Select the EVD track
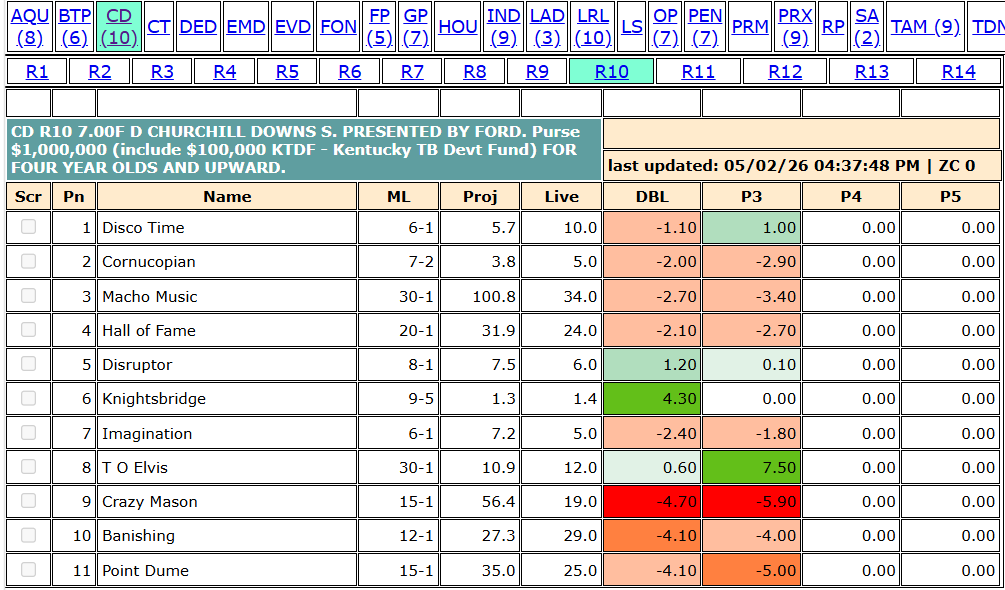The image size is (1005, 590). coord(293,26)
